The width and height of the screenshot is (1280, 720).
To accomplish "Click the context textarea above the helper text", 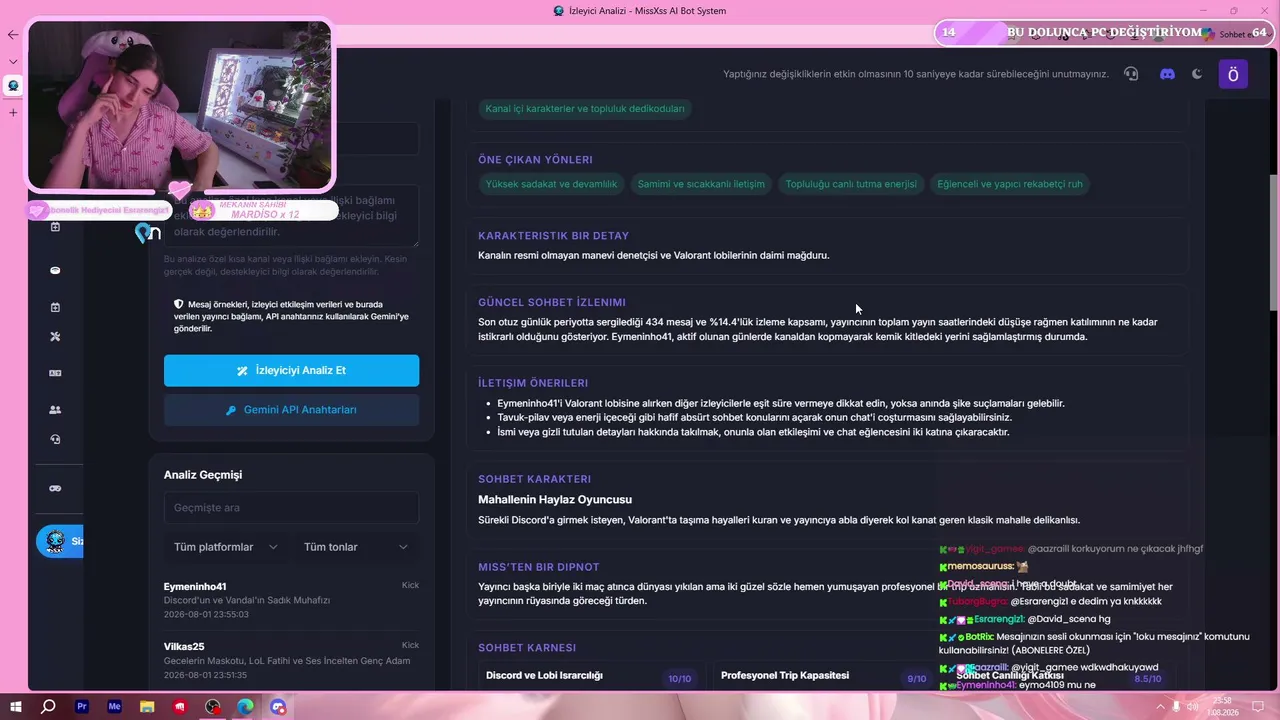I will pyautogui.click(x=291, y=216).
